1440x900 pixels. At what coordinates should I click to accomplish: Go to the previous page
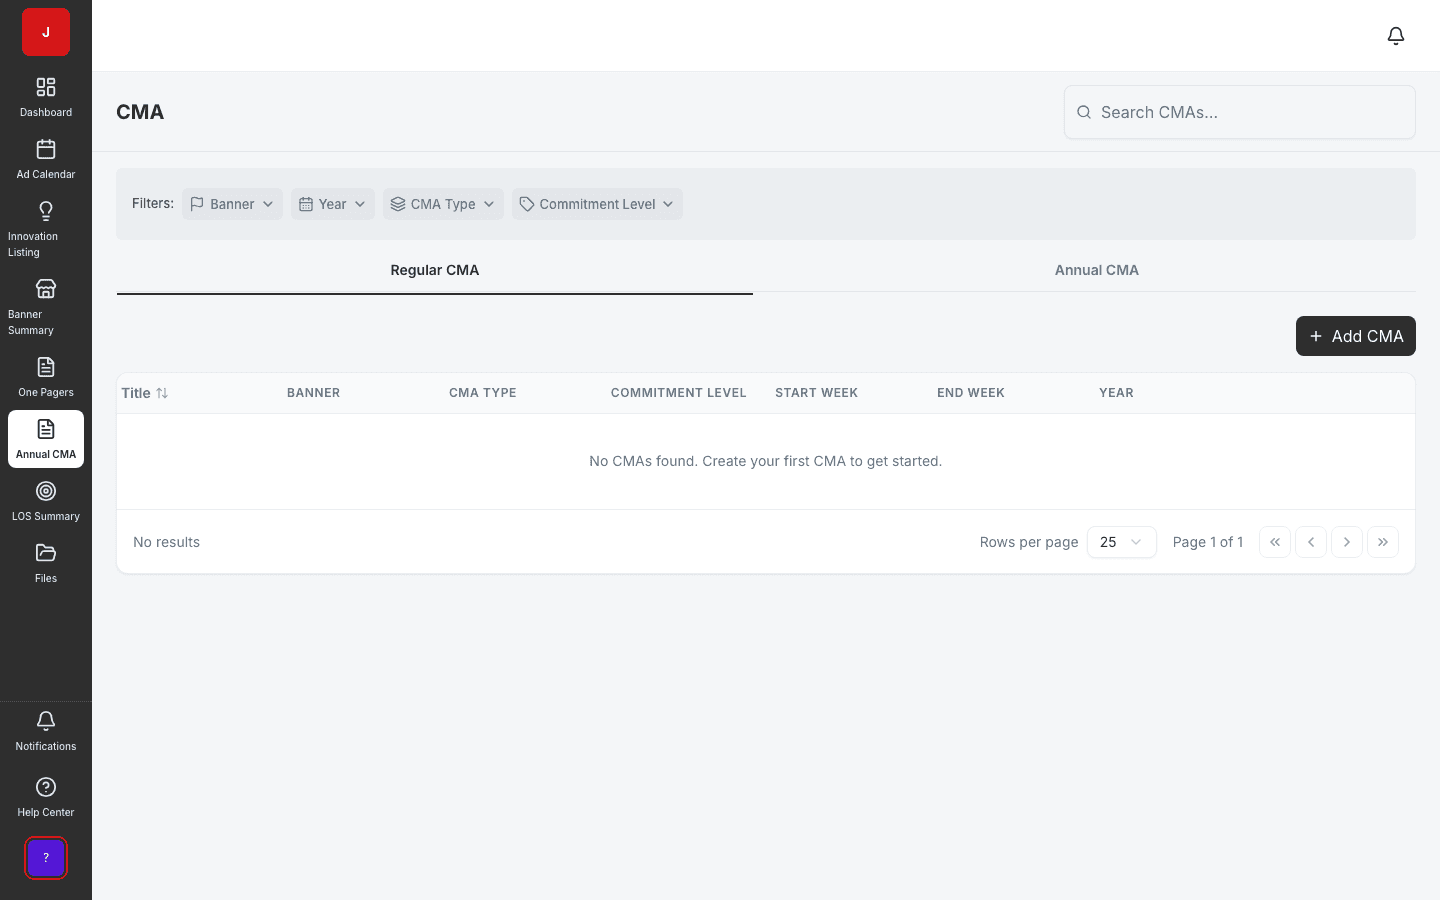point(1311,542)
